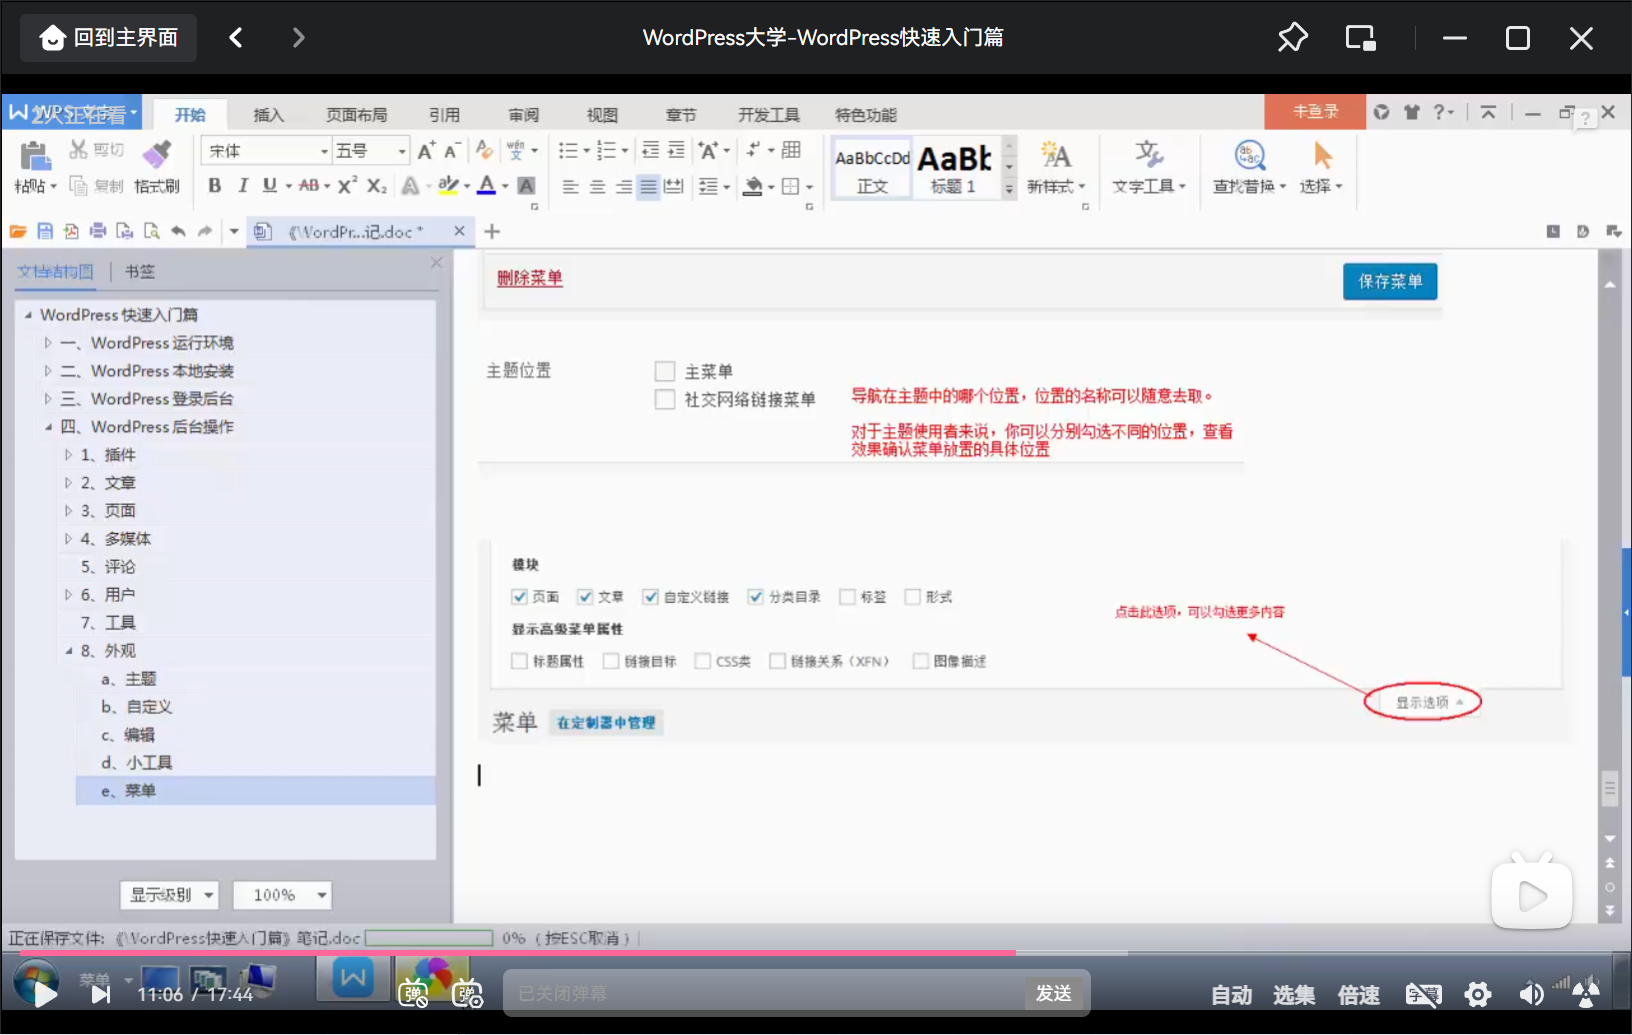The image size is (1632, 1035).
Task: Open the 开发工具 ribbon tab
Action: pyautogui.click(x=768, y=115)
